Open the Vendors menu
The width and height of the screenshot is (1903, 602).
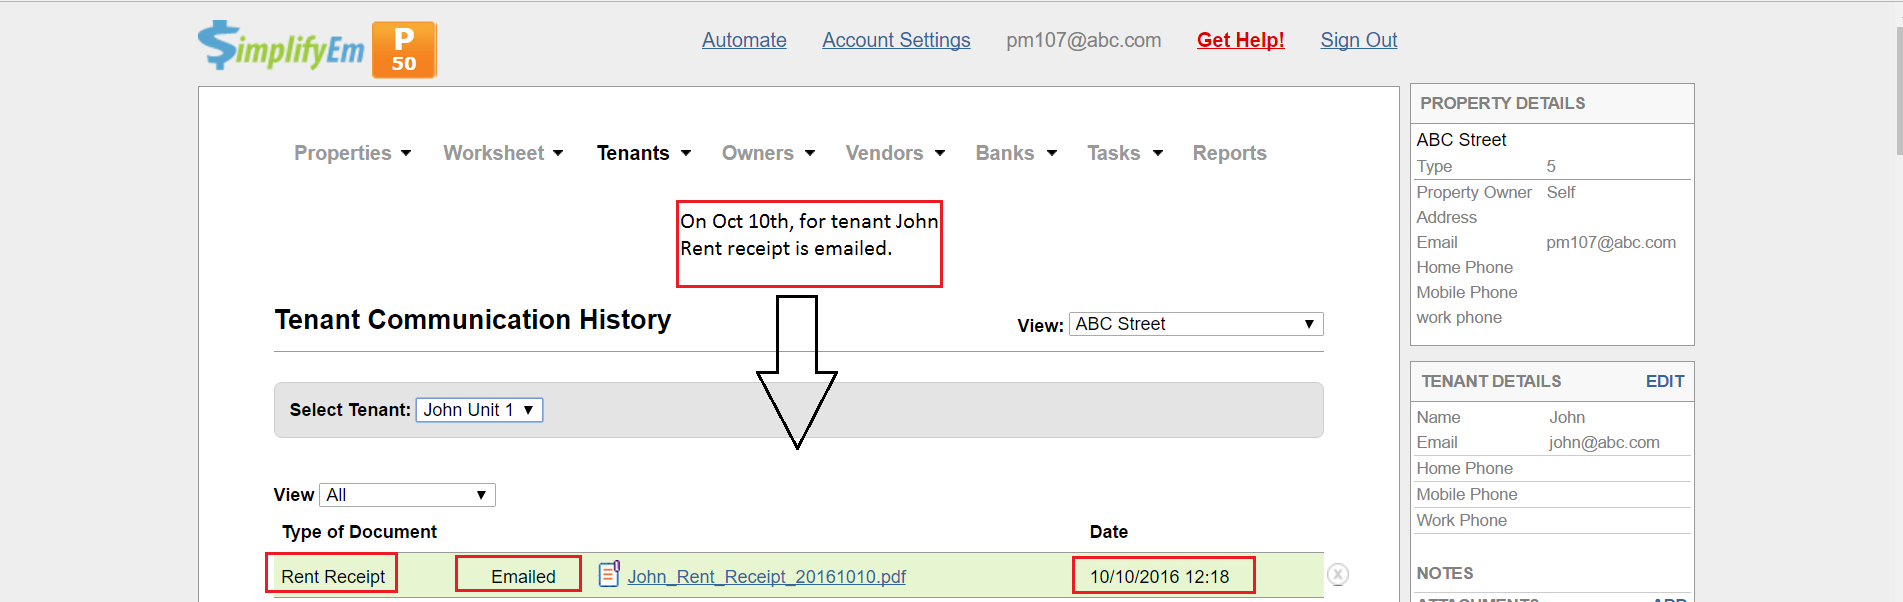[895, 153]
